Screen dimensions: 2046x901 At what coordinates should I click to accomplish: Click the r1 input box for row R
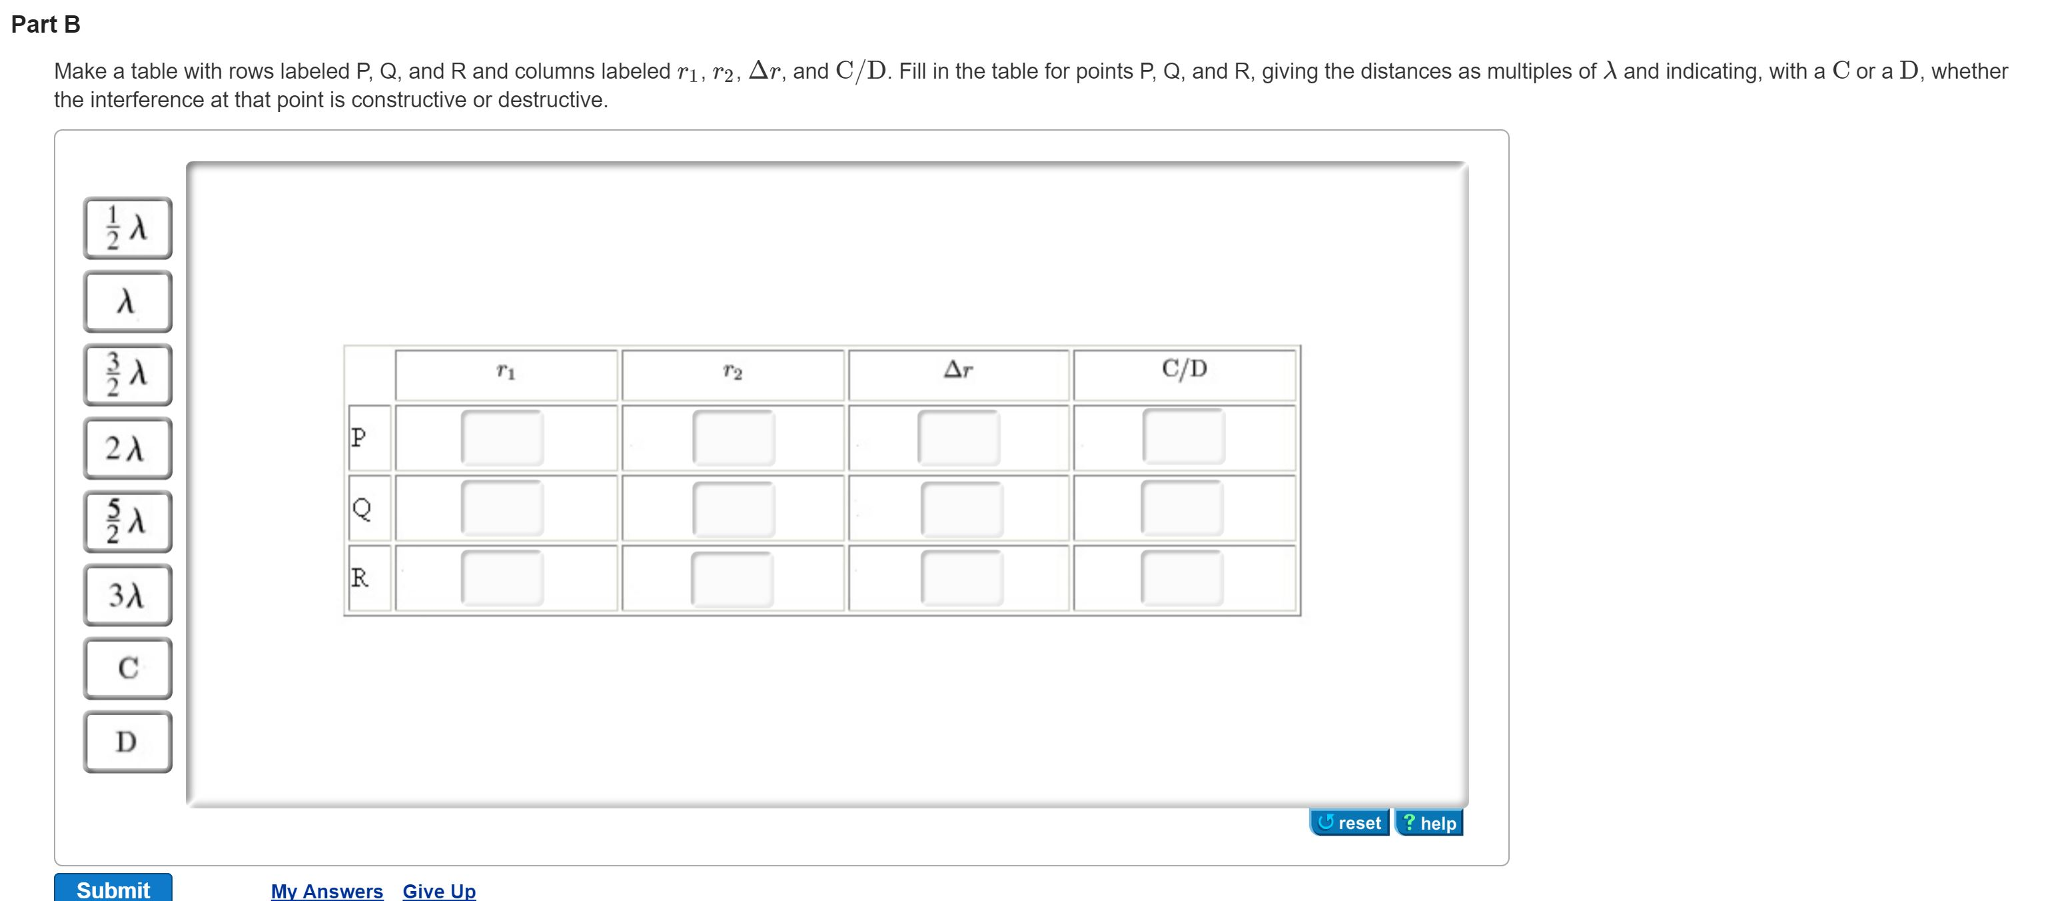502,577
